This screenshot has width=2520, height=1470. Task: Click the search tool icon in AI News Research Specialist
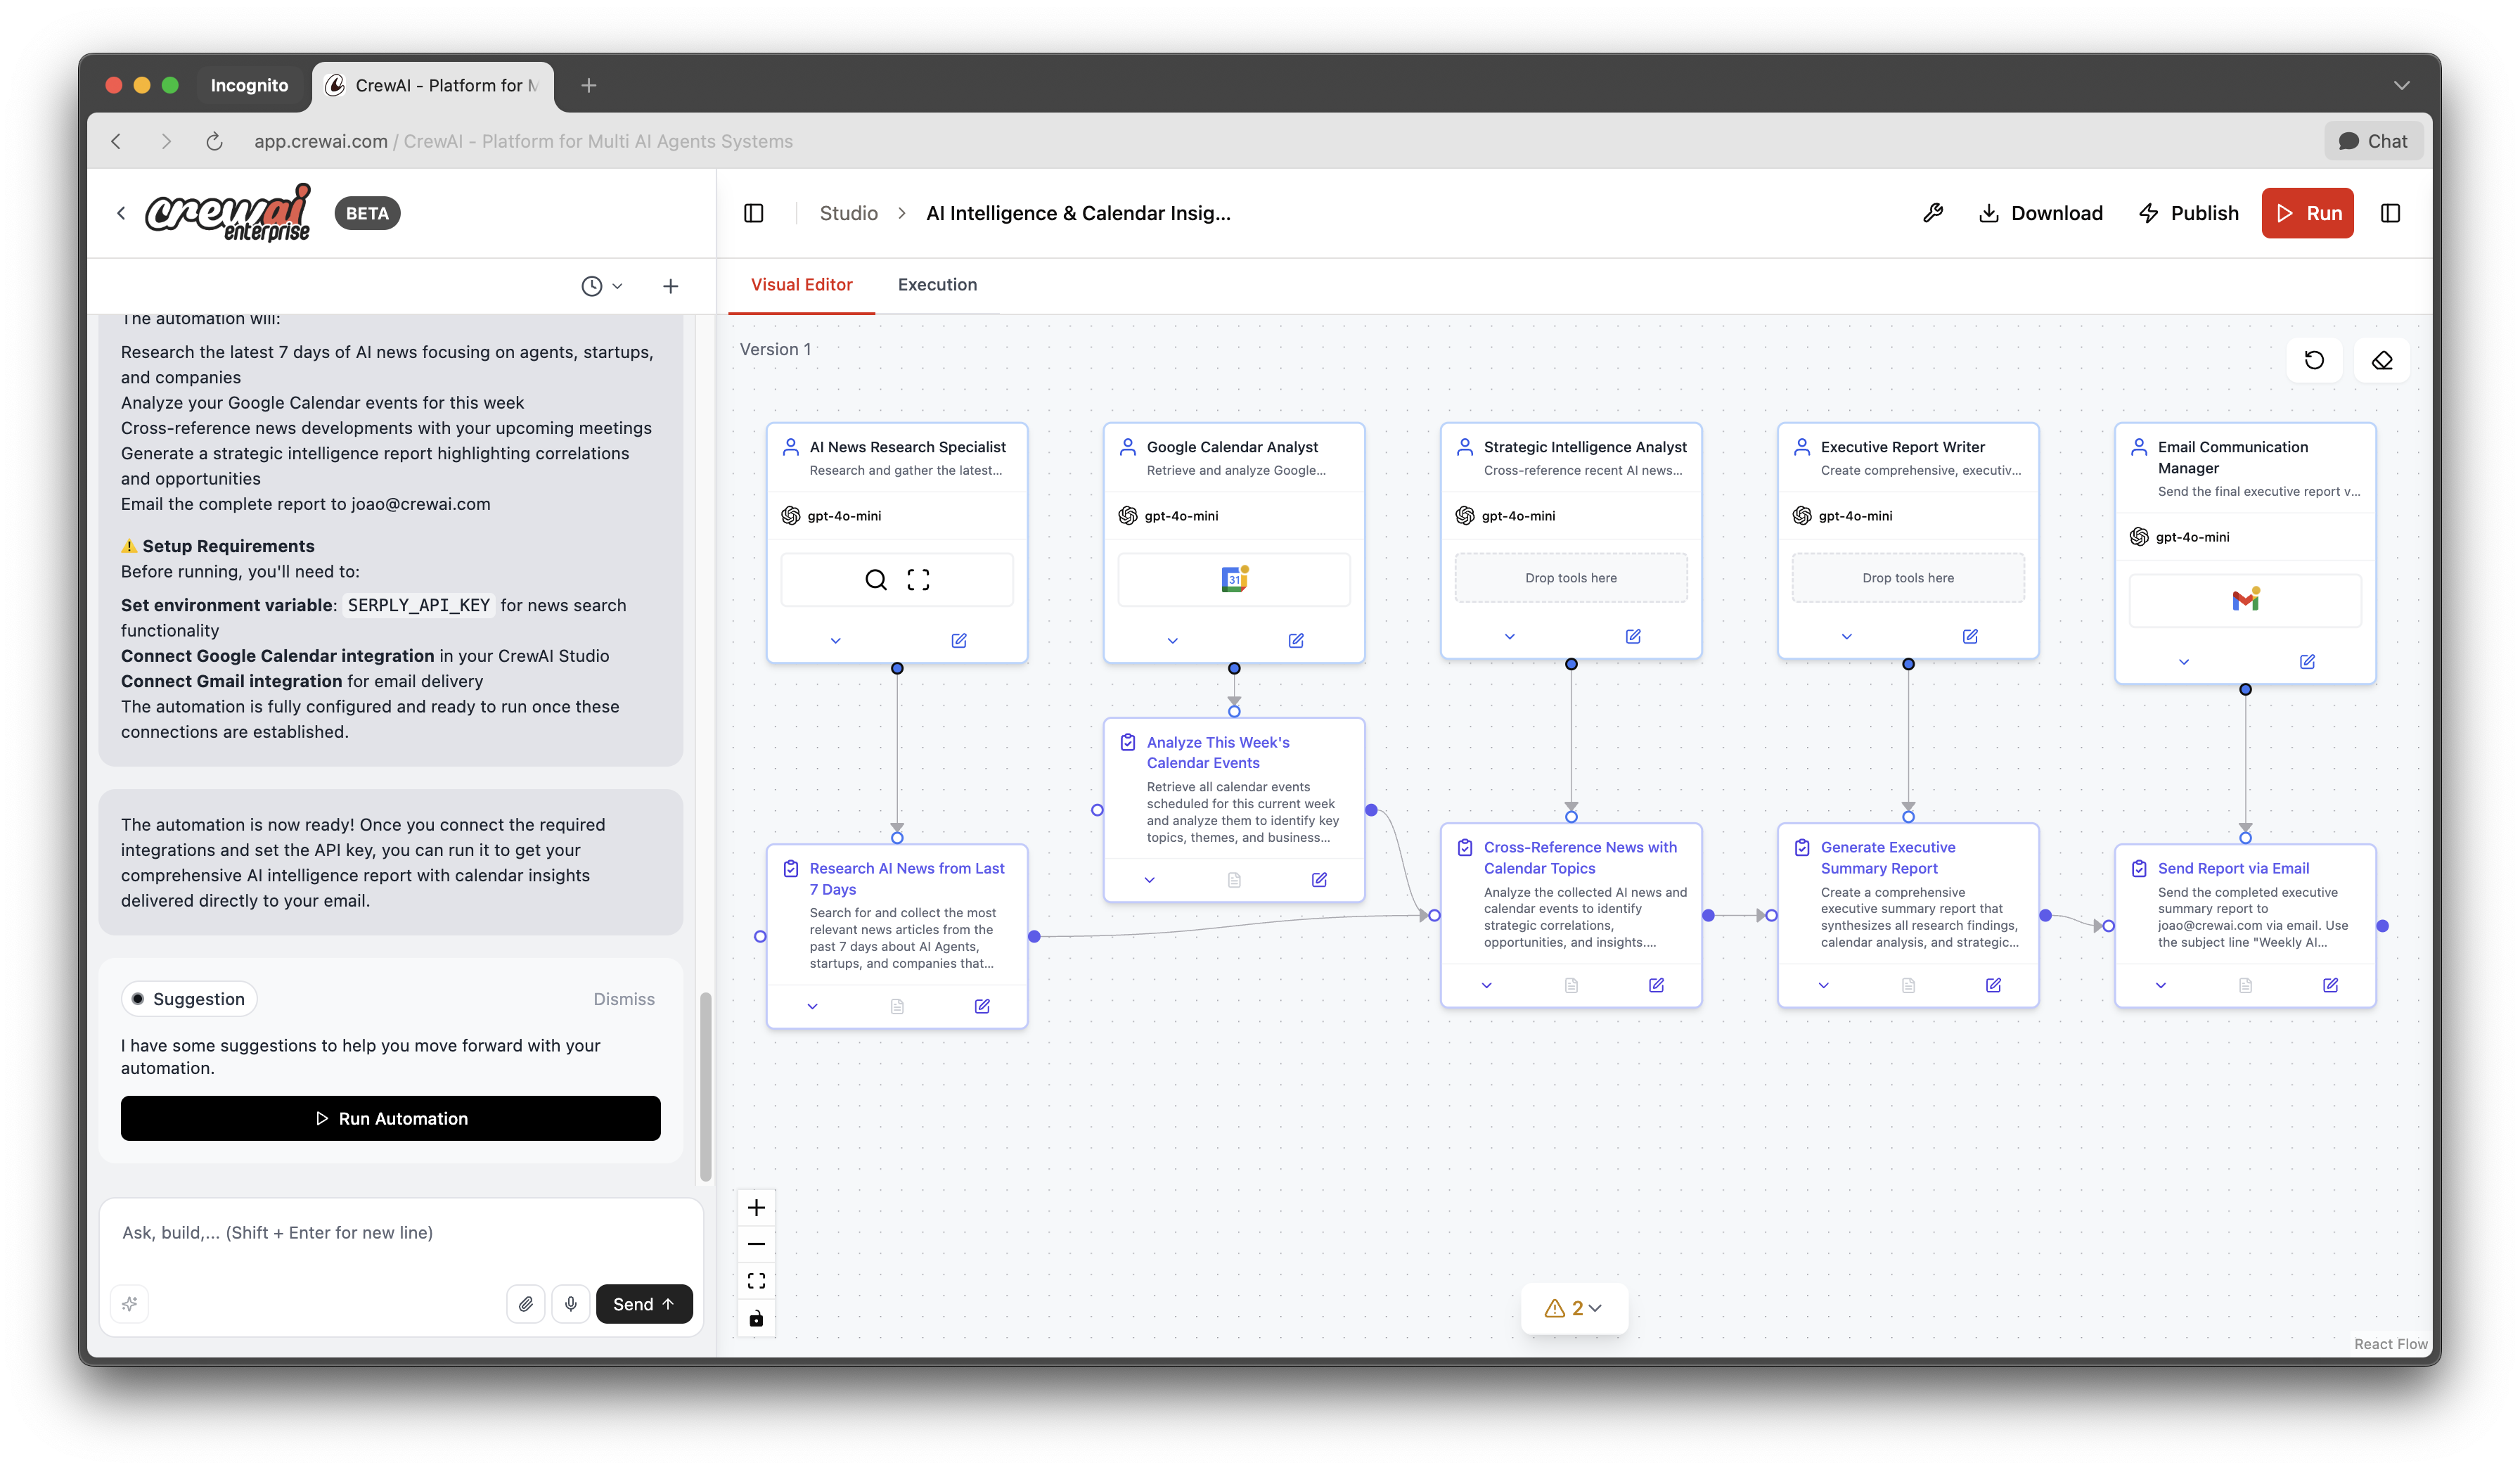pyautogui.click(x=875, y=579)
